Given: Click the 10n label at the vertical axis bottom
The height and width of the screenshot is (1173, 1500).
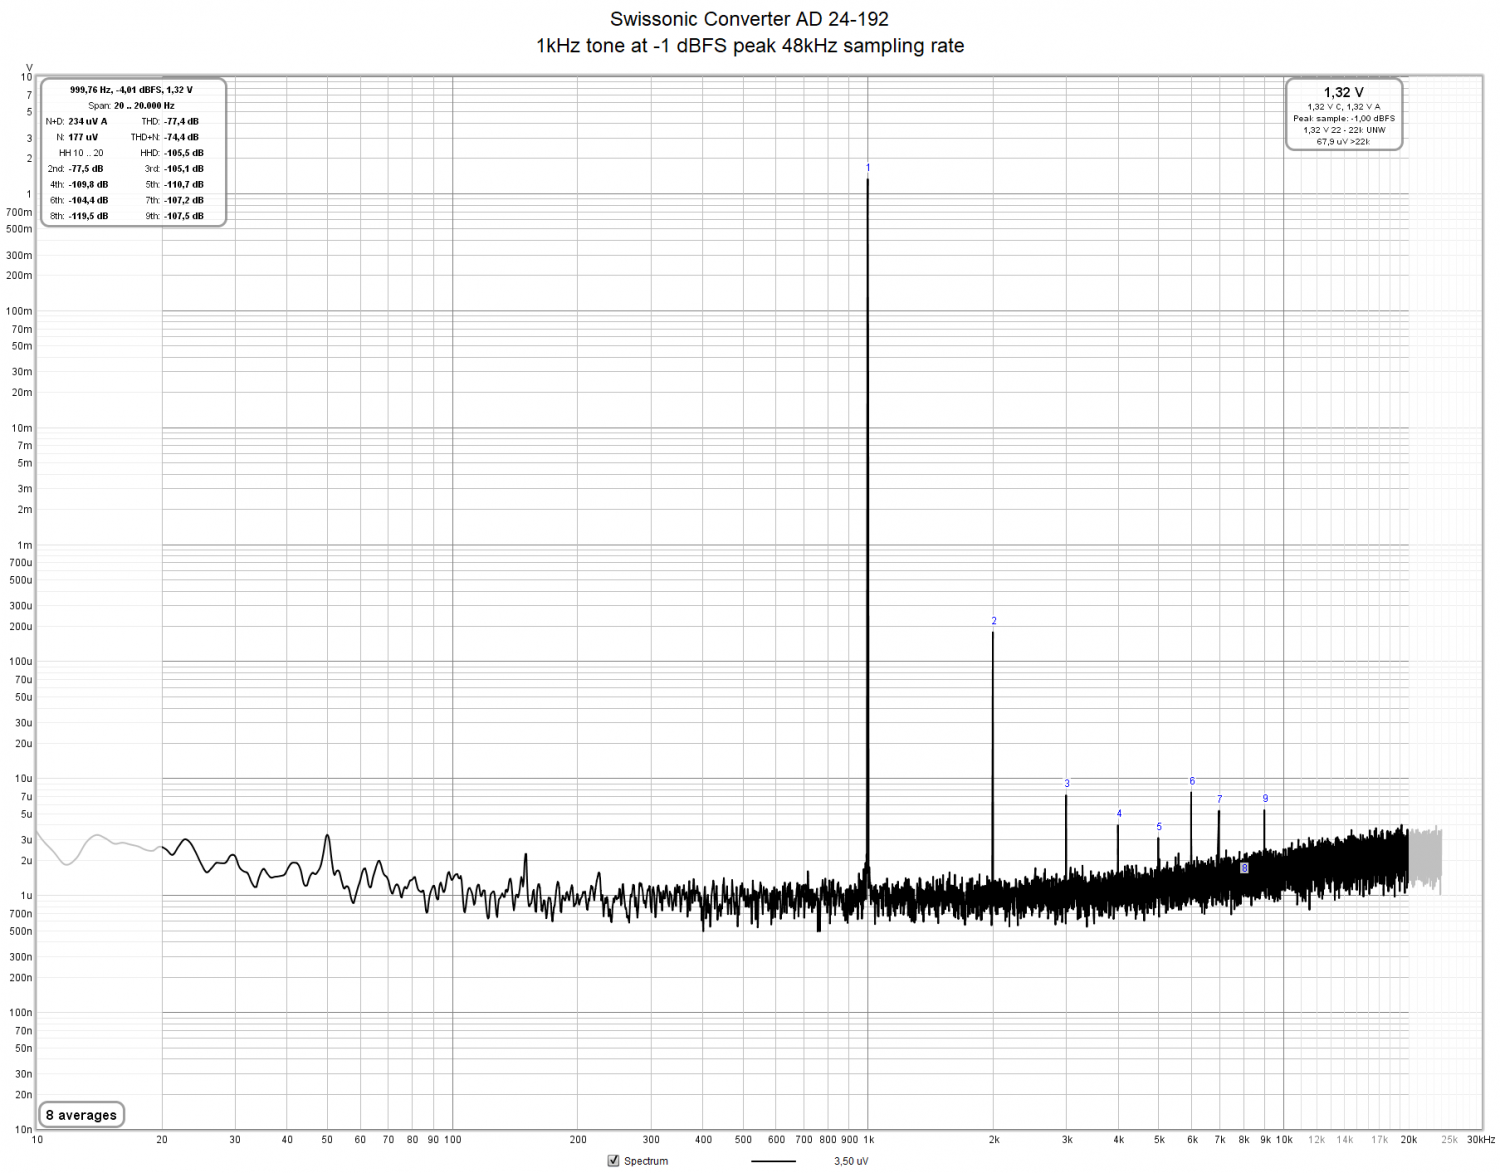Looking at the screenshot, I should click(23, 1130).
